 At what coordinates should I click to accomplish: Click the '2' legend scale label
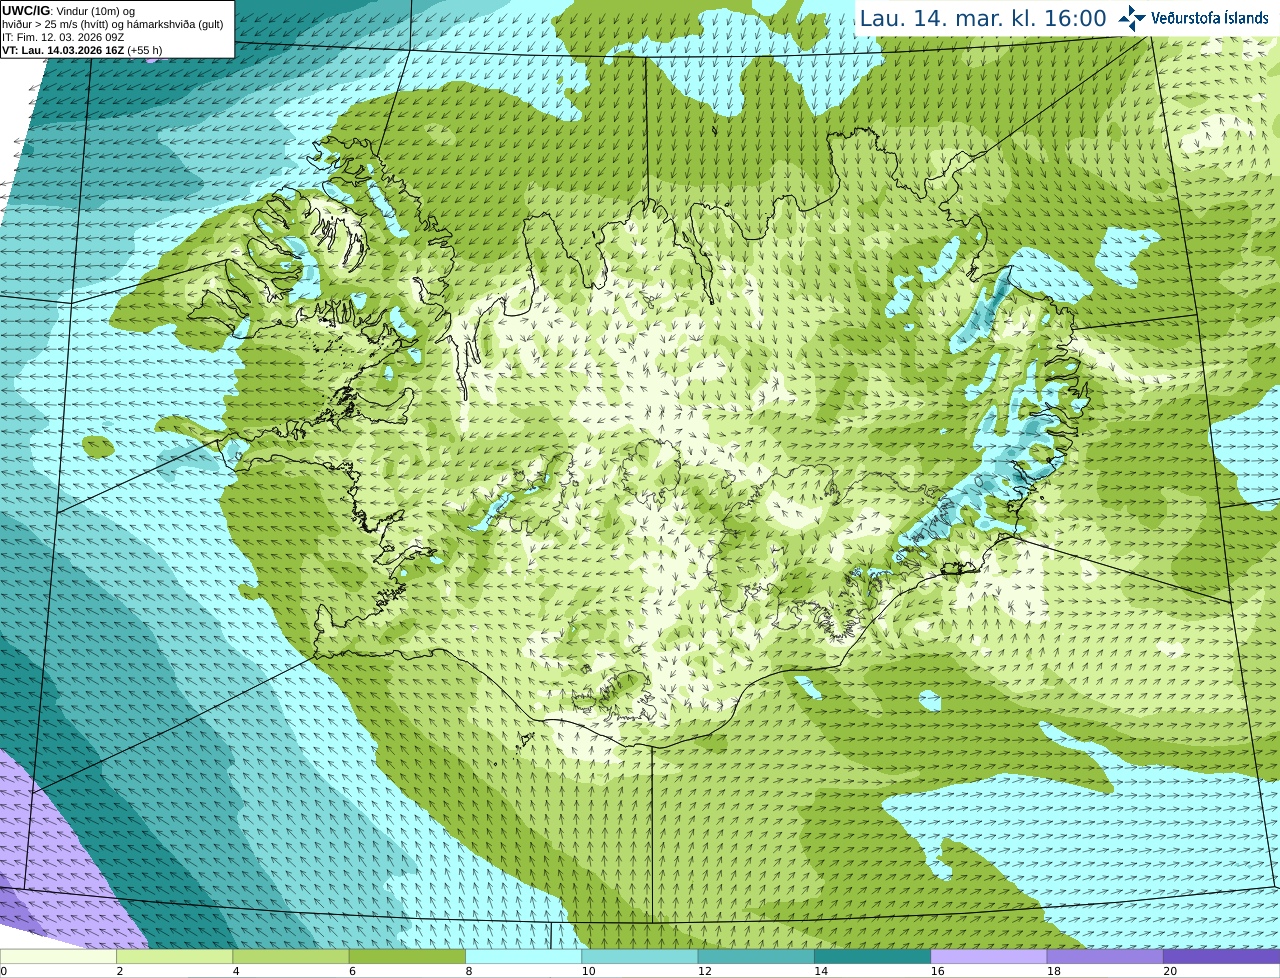click(120, 971)
